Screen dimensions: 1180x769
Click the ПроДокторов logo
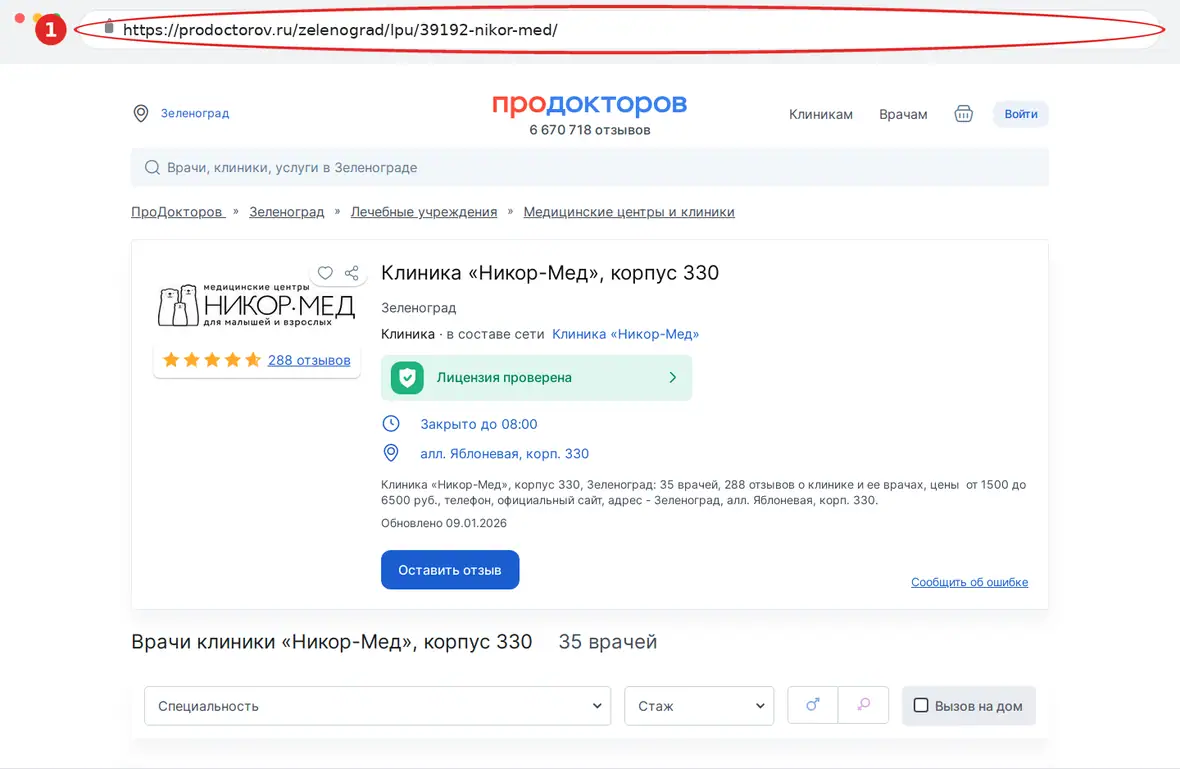(x=589, y=104)
